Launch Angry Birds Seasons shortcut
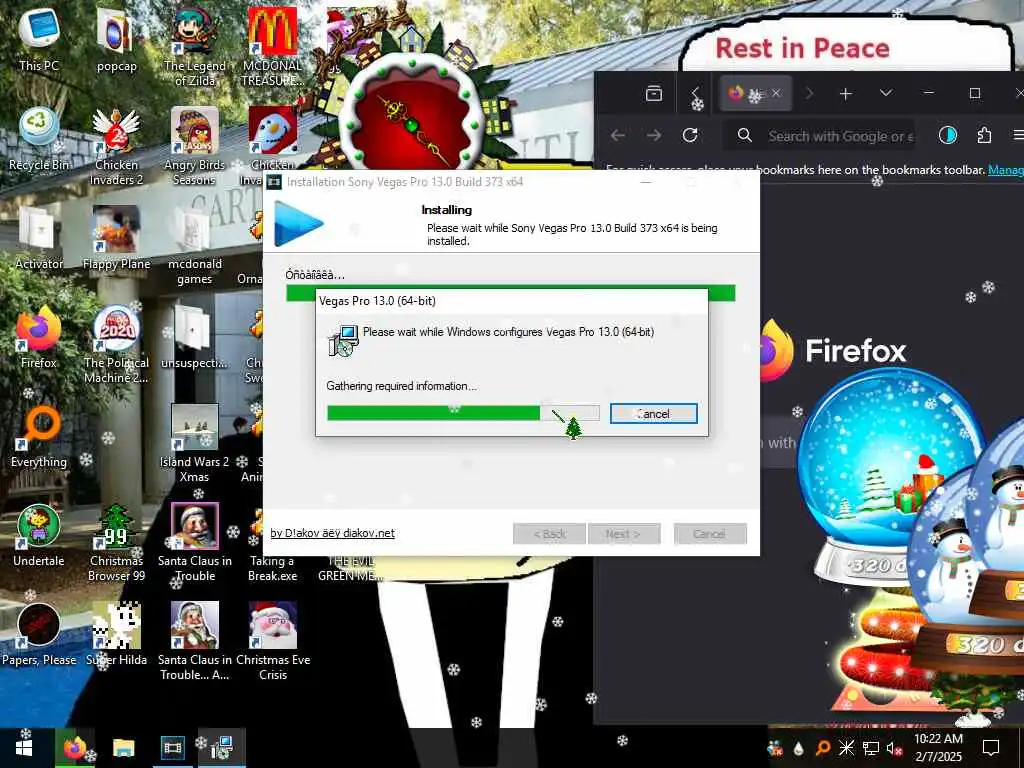The width and height of the screenshot is (1024, 768). coord(195,146)
